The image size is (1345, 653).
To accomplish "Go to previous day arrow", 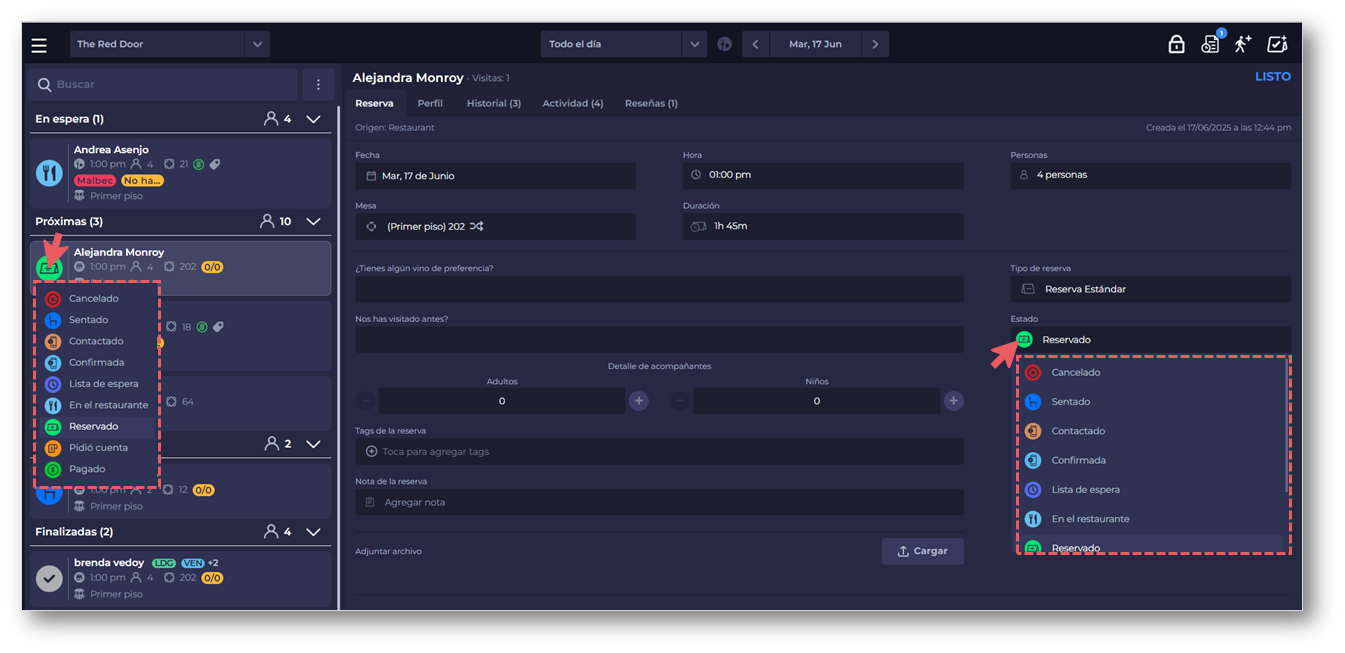I will [755, 44].
